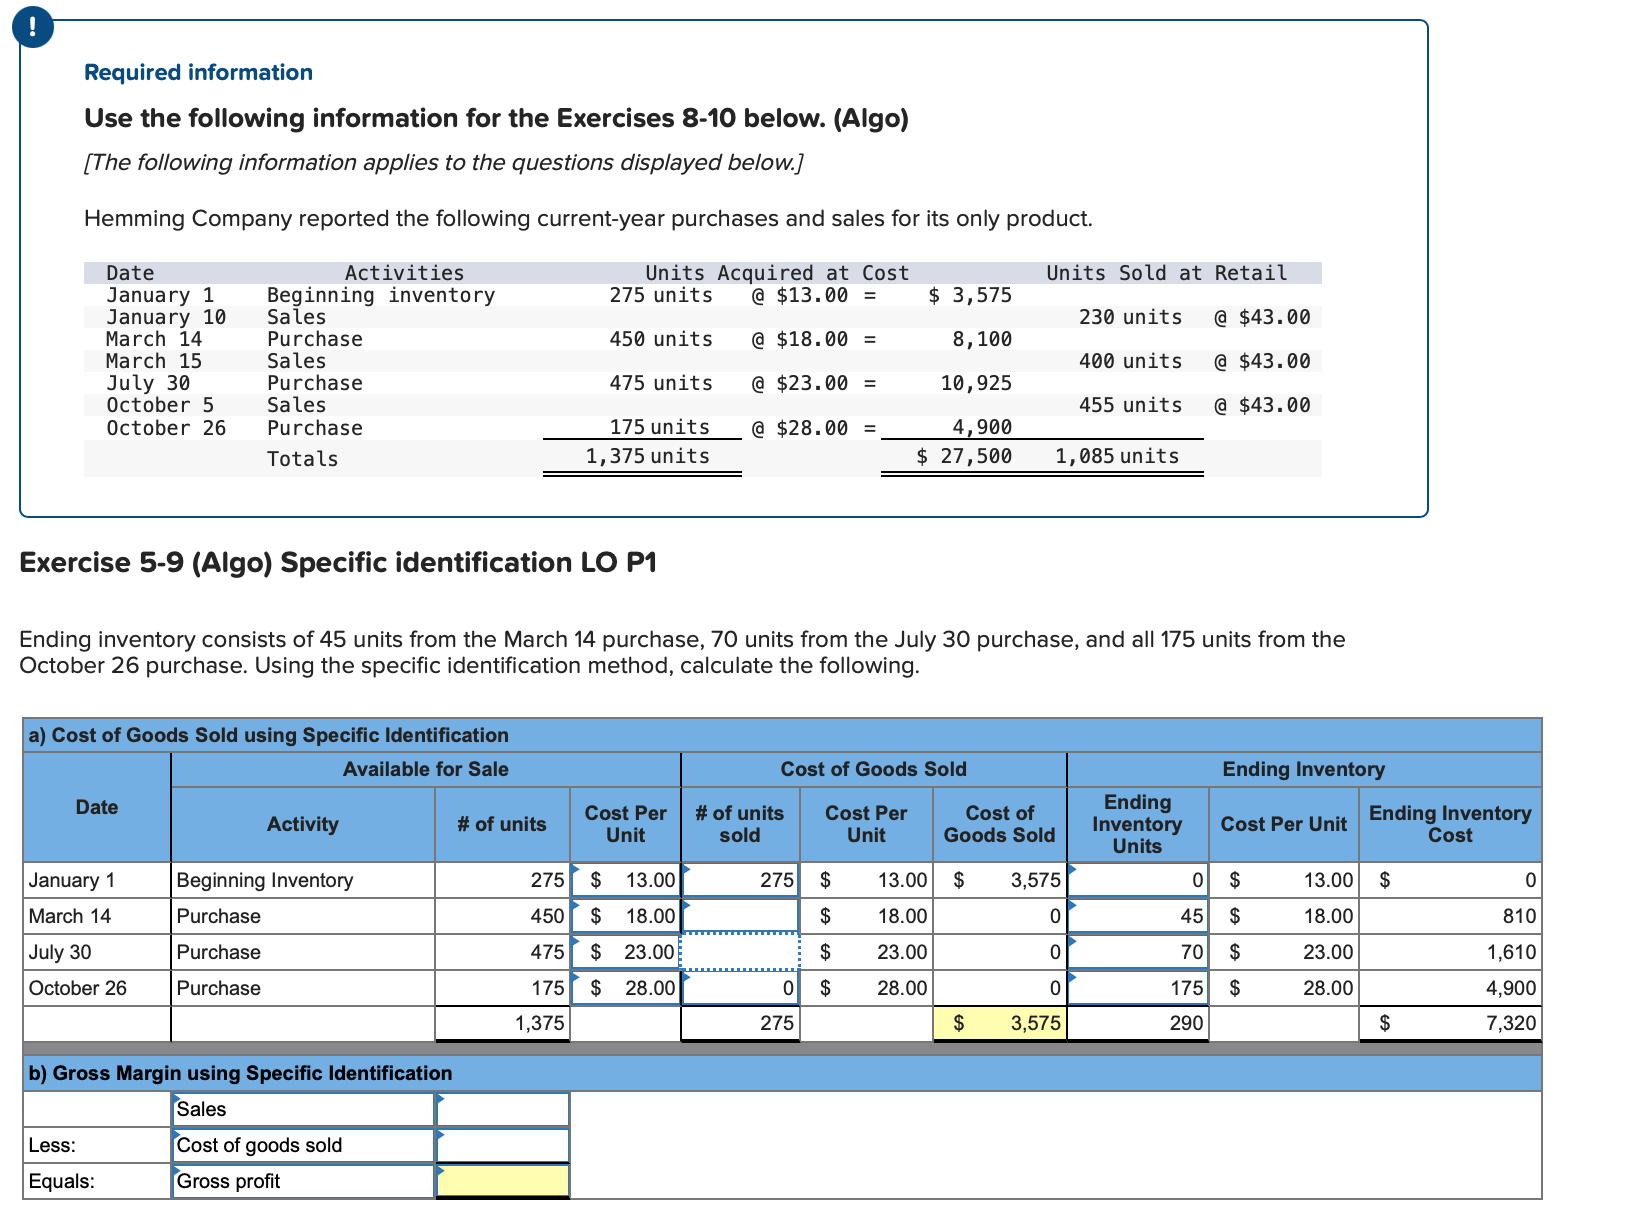Click the 'Ending Inventory' column group header
Screen dimensions: 1636x1228
(1304, 769)
